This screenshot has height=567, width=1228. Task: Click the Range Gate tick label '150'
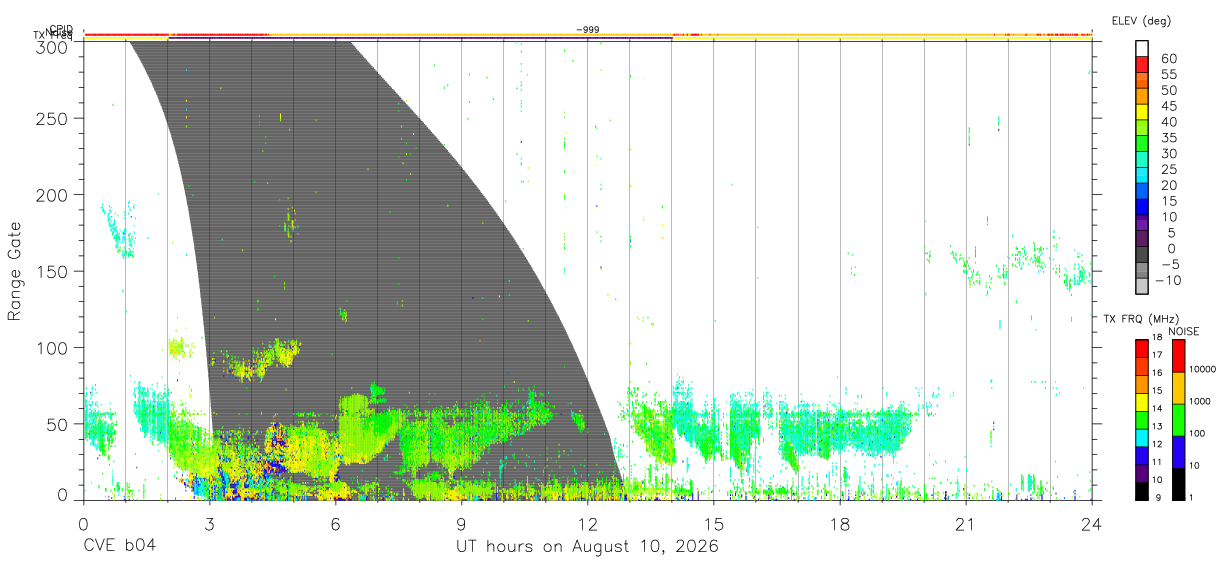tap(52, 271)
